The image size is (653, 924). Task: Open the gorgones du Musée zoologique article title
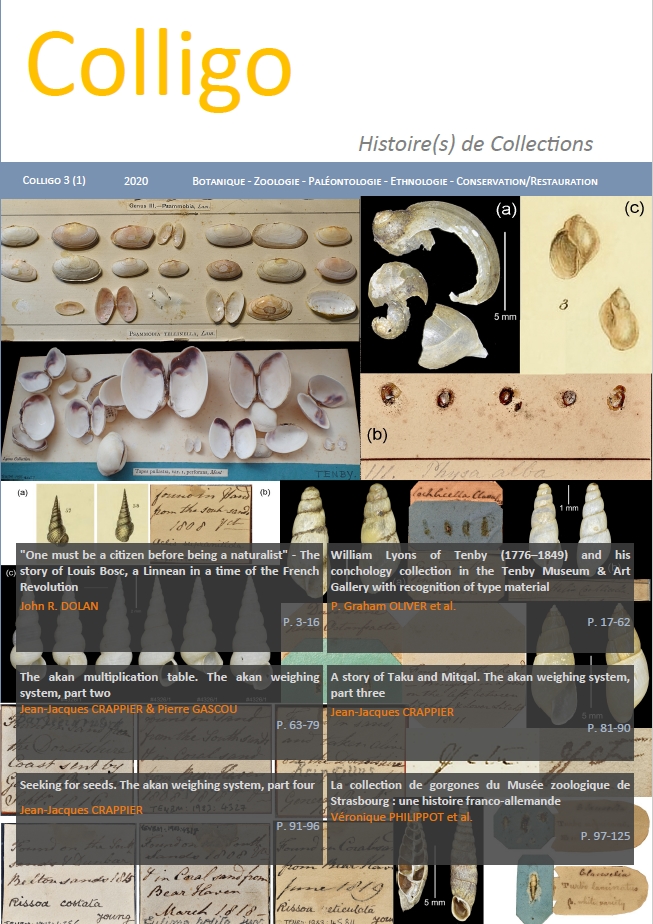[480, 793]
